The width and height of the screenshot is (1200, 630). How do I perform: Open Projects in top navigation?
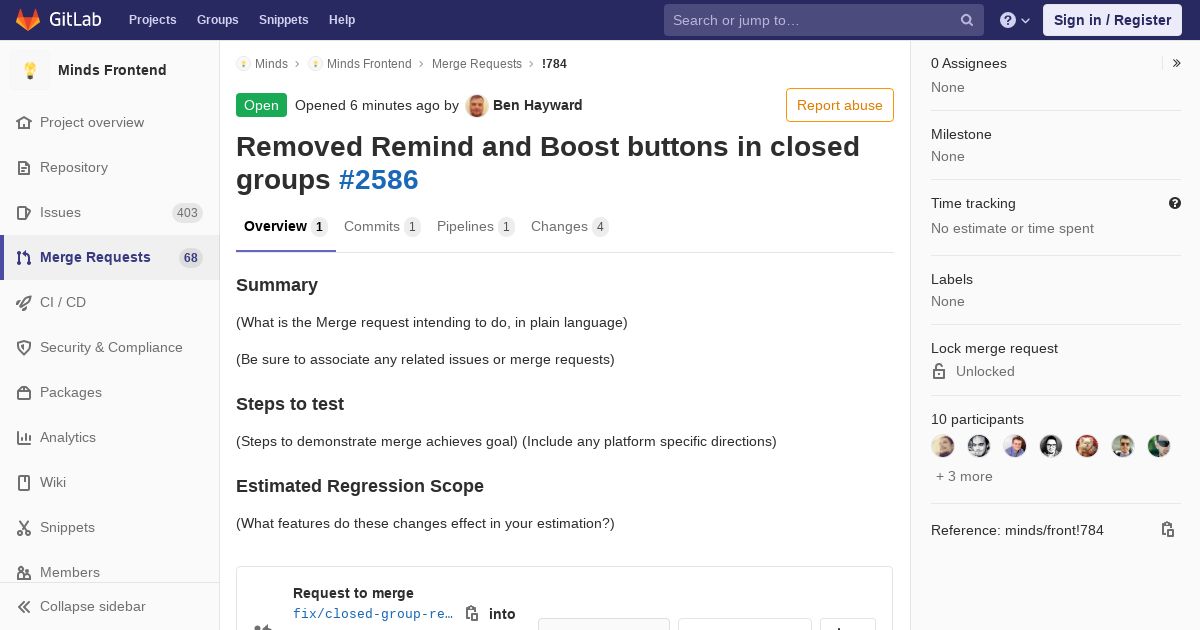(152, 20)
